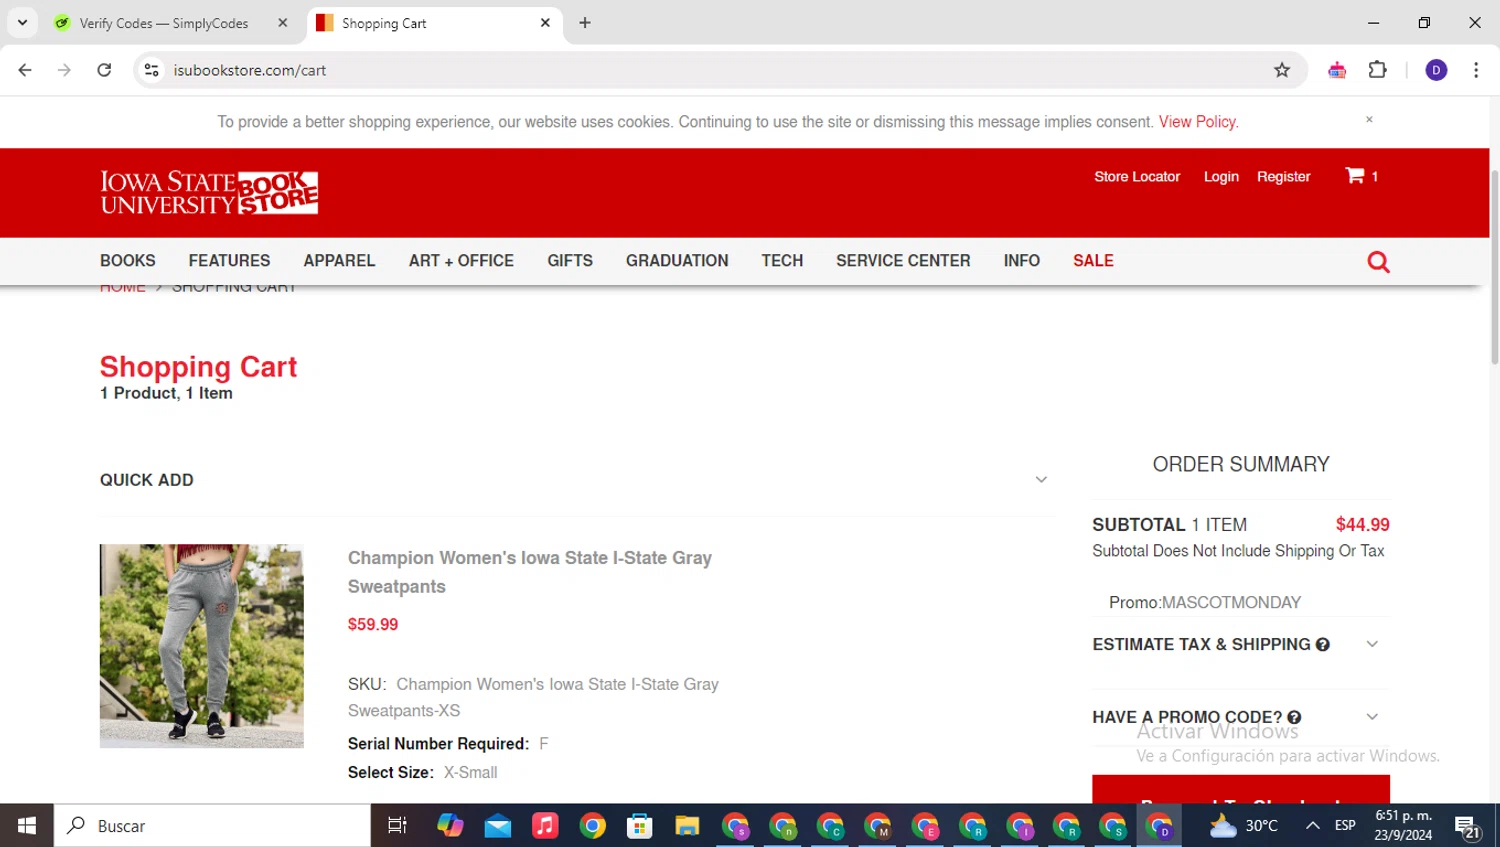Open the tab search dropdown arrow
Viewport: 1500px width, 847px height.
[22, 22]
